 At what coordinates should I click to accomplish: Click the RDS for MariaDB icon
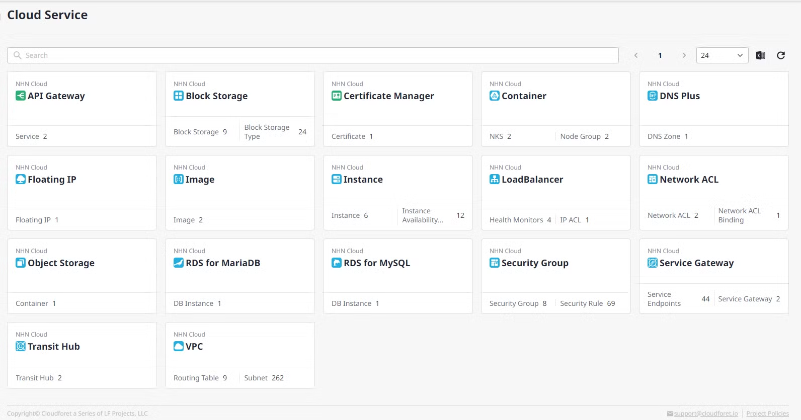pos(178,263)
